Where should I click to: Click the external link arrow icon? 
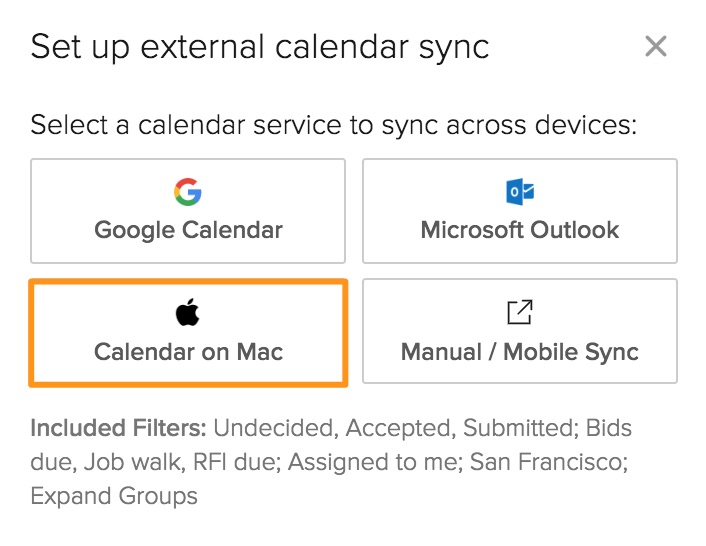(x=520, y=313)
